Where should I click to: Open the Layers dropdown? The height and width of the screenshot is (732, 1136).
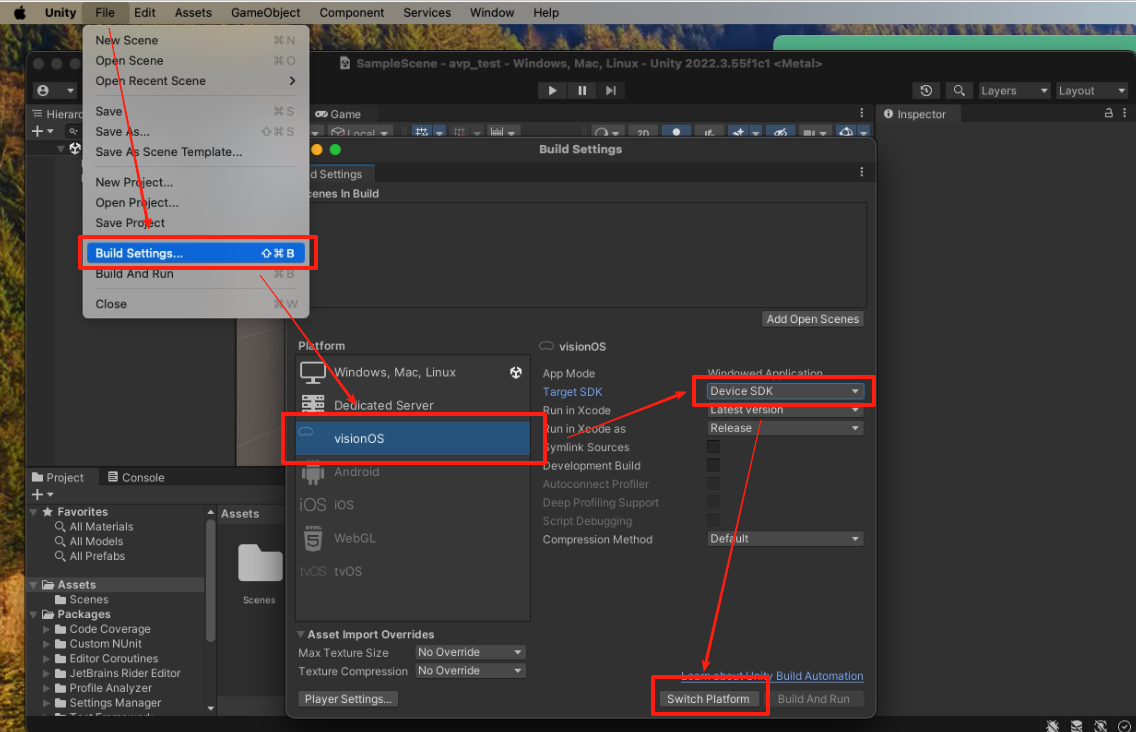click(1014, 91)
